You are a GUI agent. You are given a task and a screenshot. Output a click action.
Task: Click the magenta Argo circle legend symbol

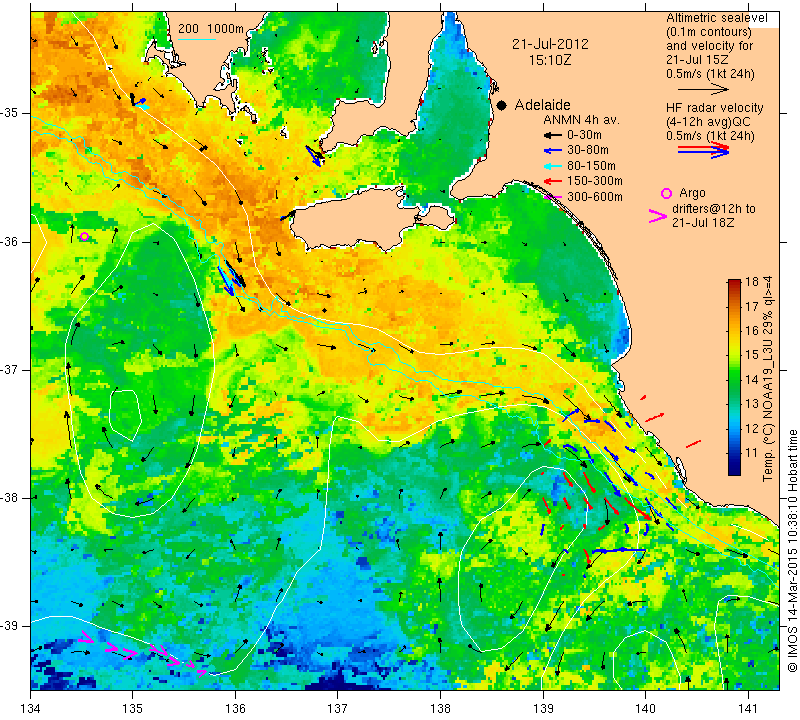click(666, 193)
